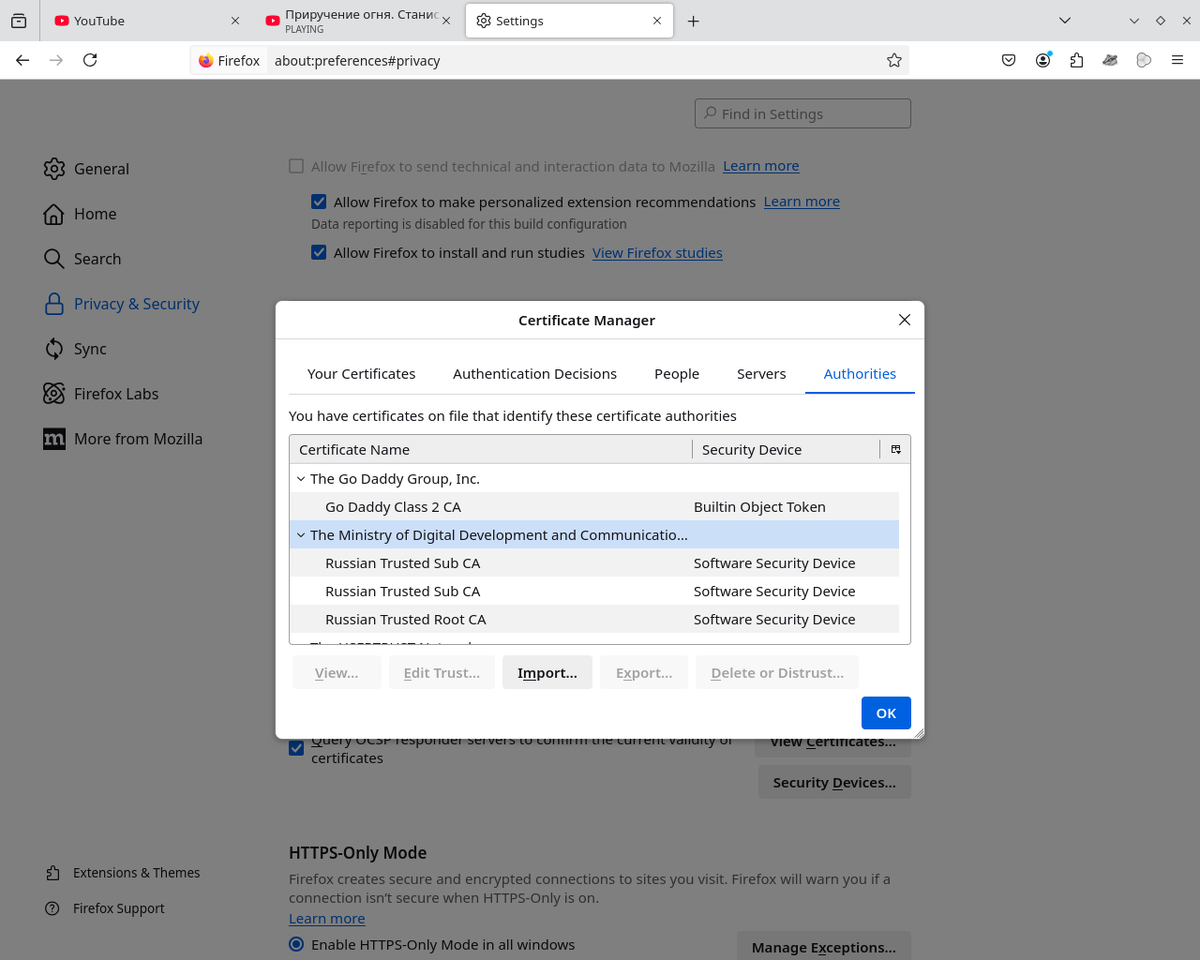Click Builtin Object Token cell

(x=760, y=507)
